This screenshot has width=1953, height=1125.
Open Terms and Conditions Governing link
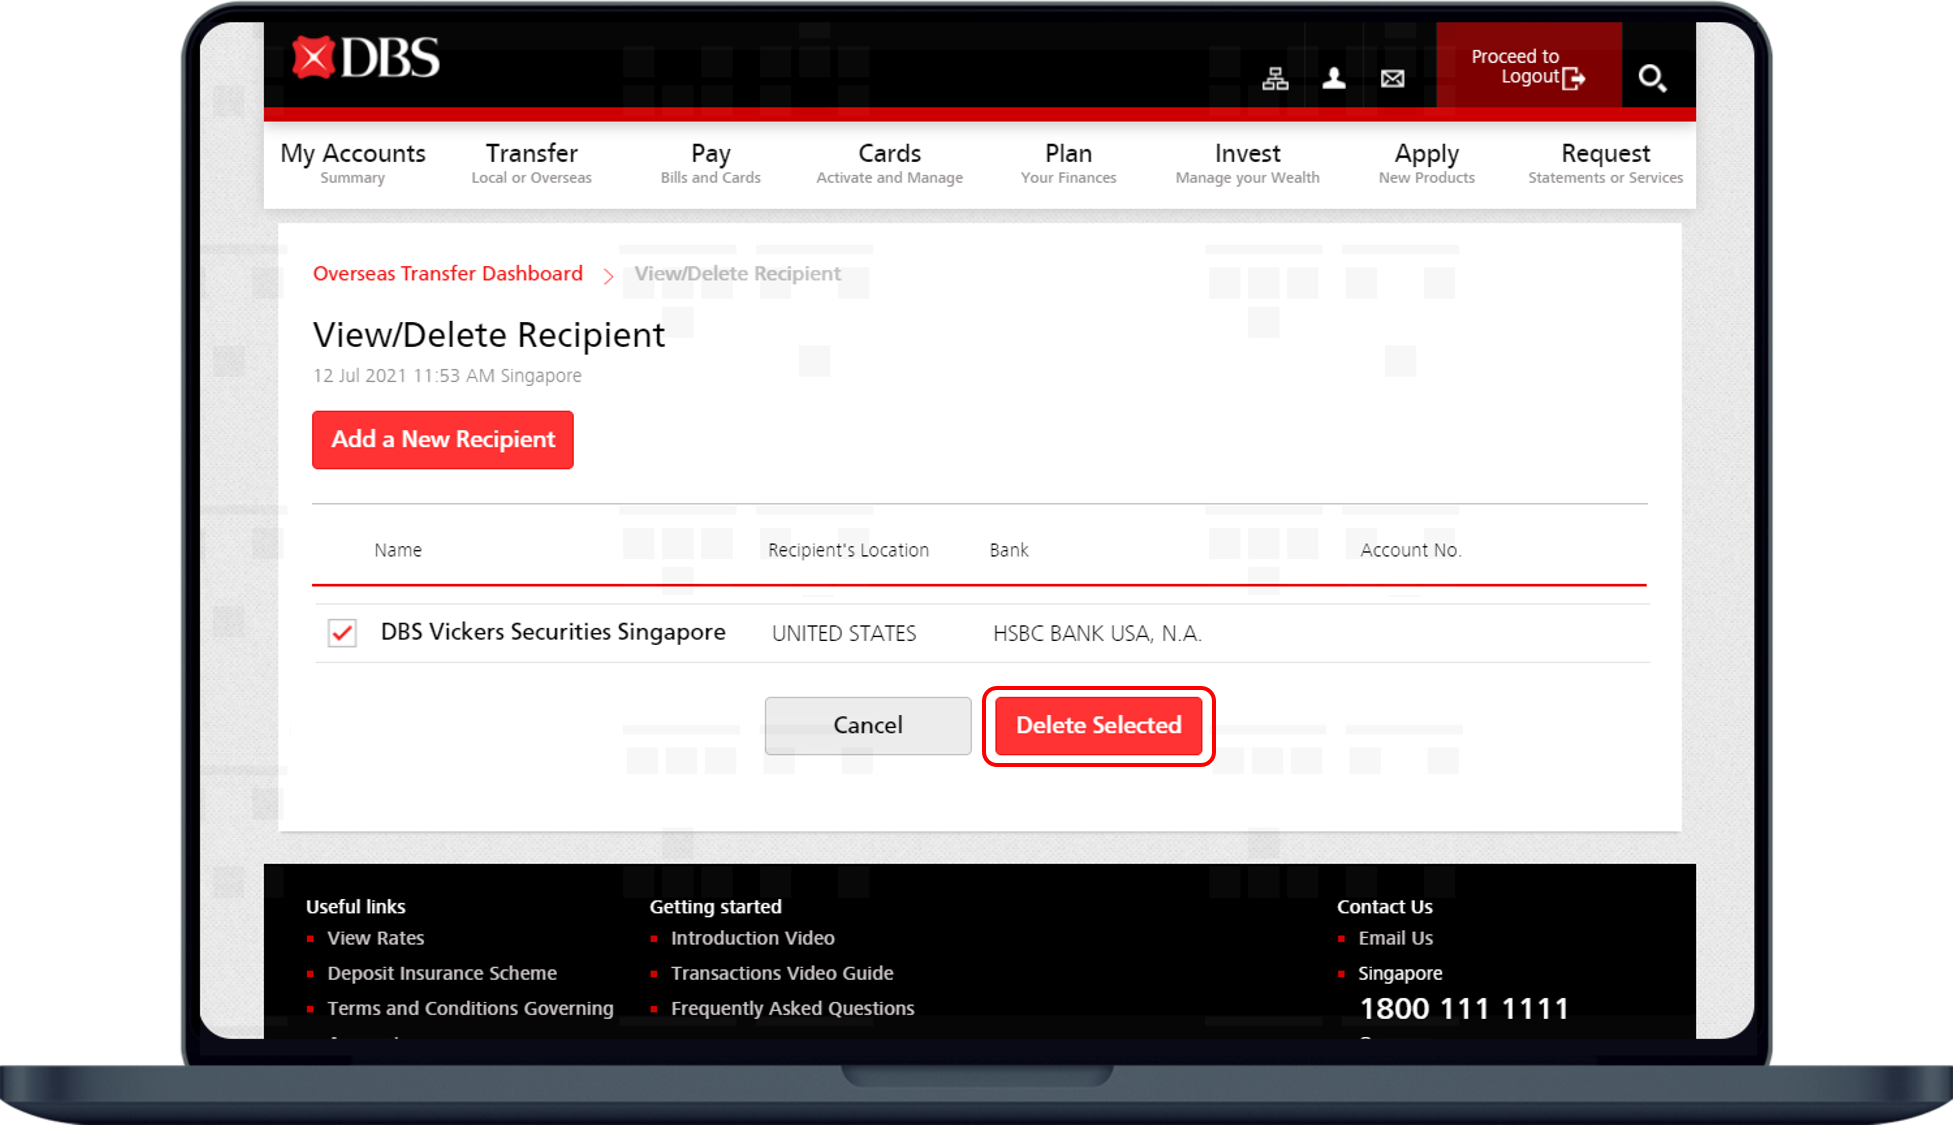point(470,1009)
